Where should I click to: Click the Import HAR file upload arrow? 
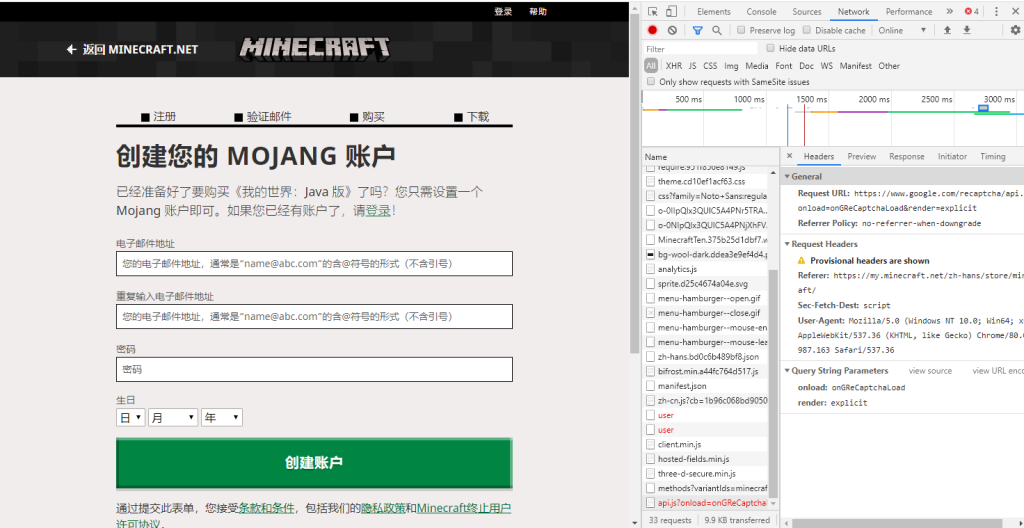[947, 31]
